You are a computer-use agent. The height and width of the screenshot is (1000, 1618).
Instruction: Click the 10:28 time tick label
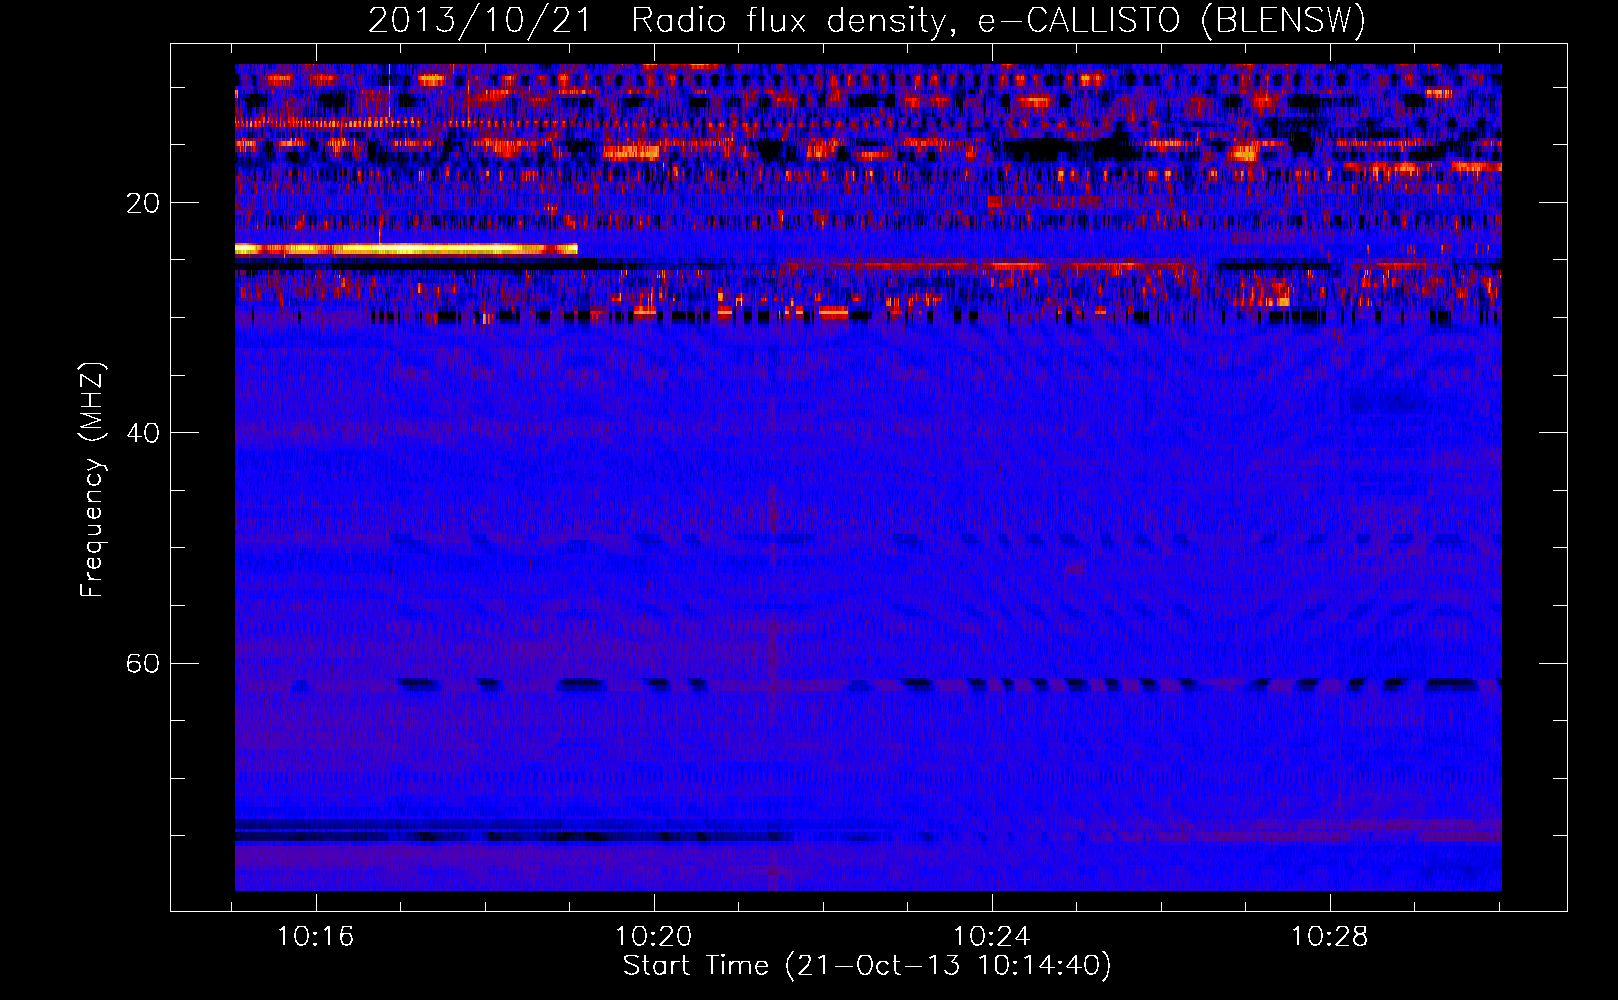(1329, 937)
